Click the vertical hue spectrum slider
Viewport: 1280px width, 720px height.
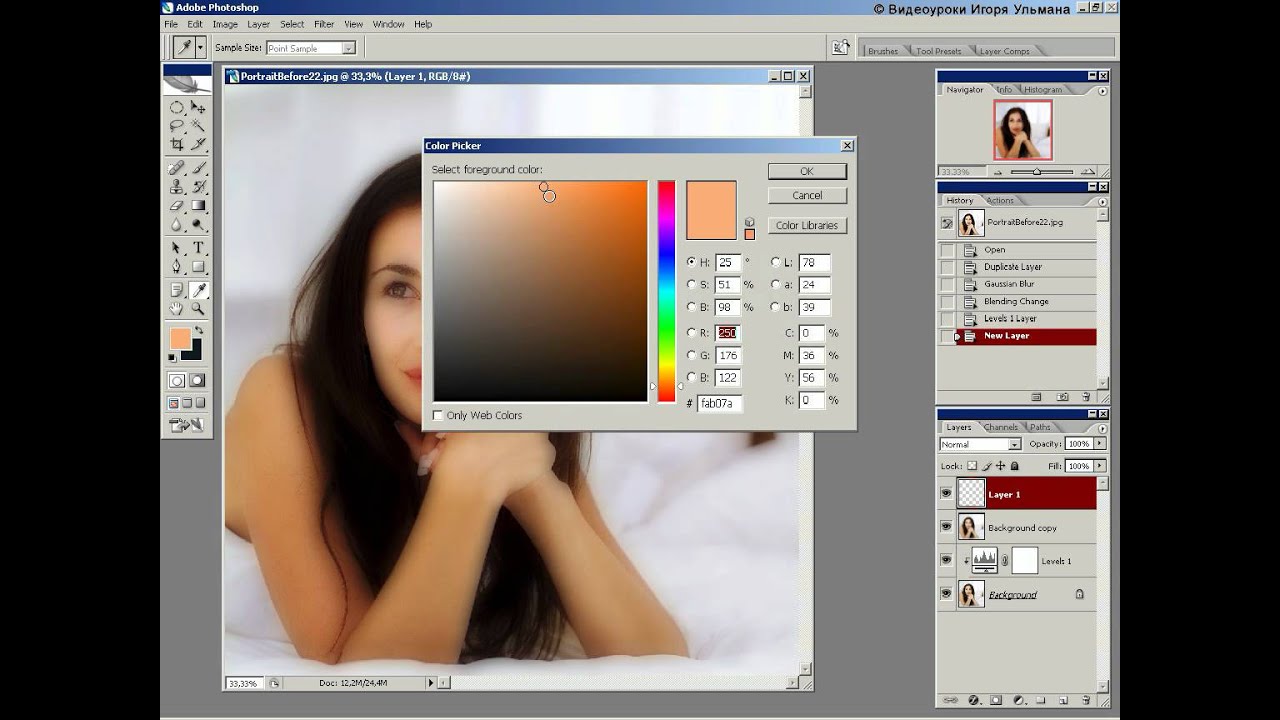pos(666,290)
